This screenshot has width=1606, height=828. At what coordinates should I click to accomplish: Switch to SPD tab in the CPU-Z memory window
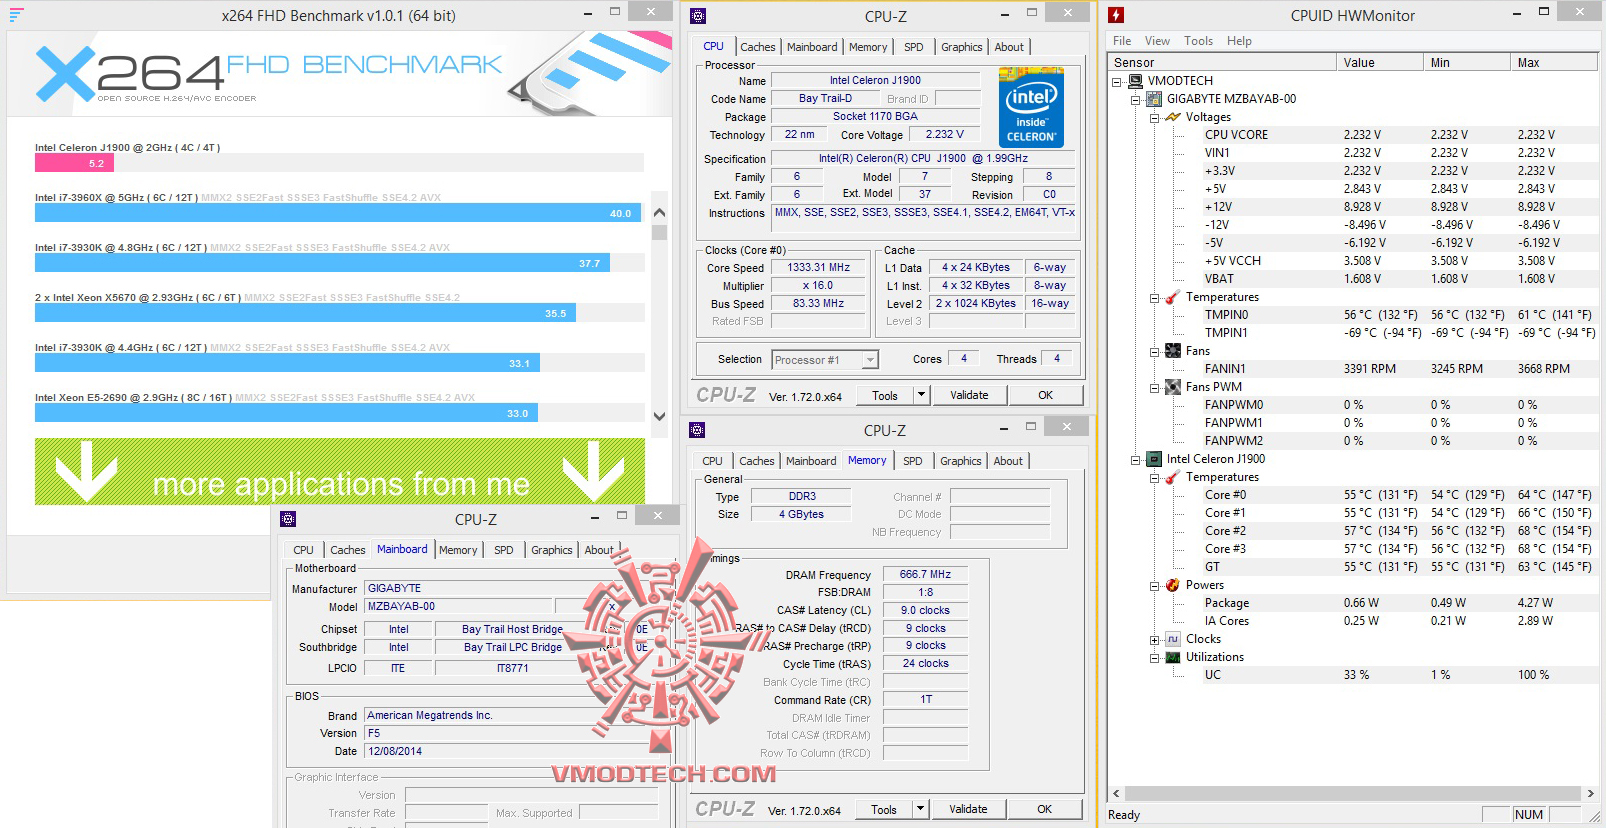(x=912, y=461)
